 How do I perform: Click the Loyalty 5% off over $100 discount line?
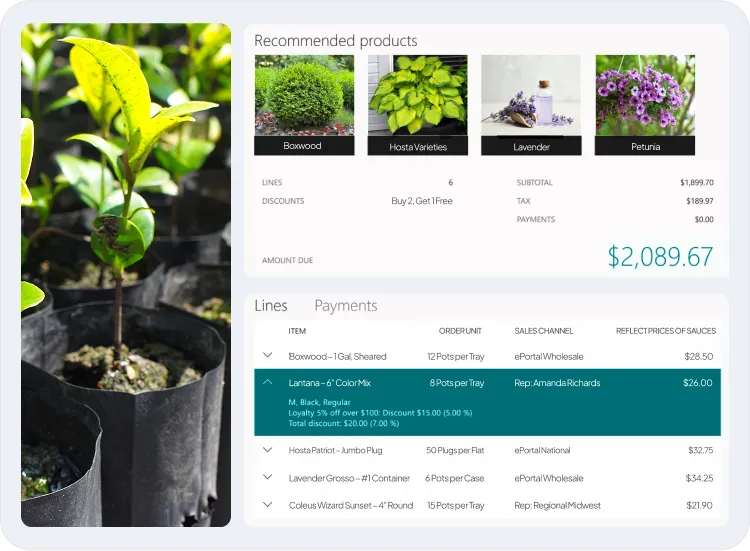[380, 413]
